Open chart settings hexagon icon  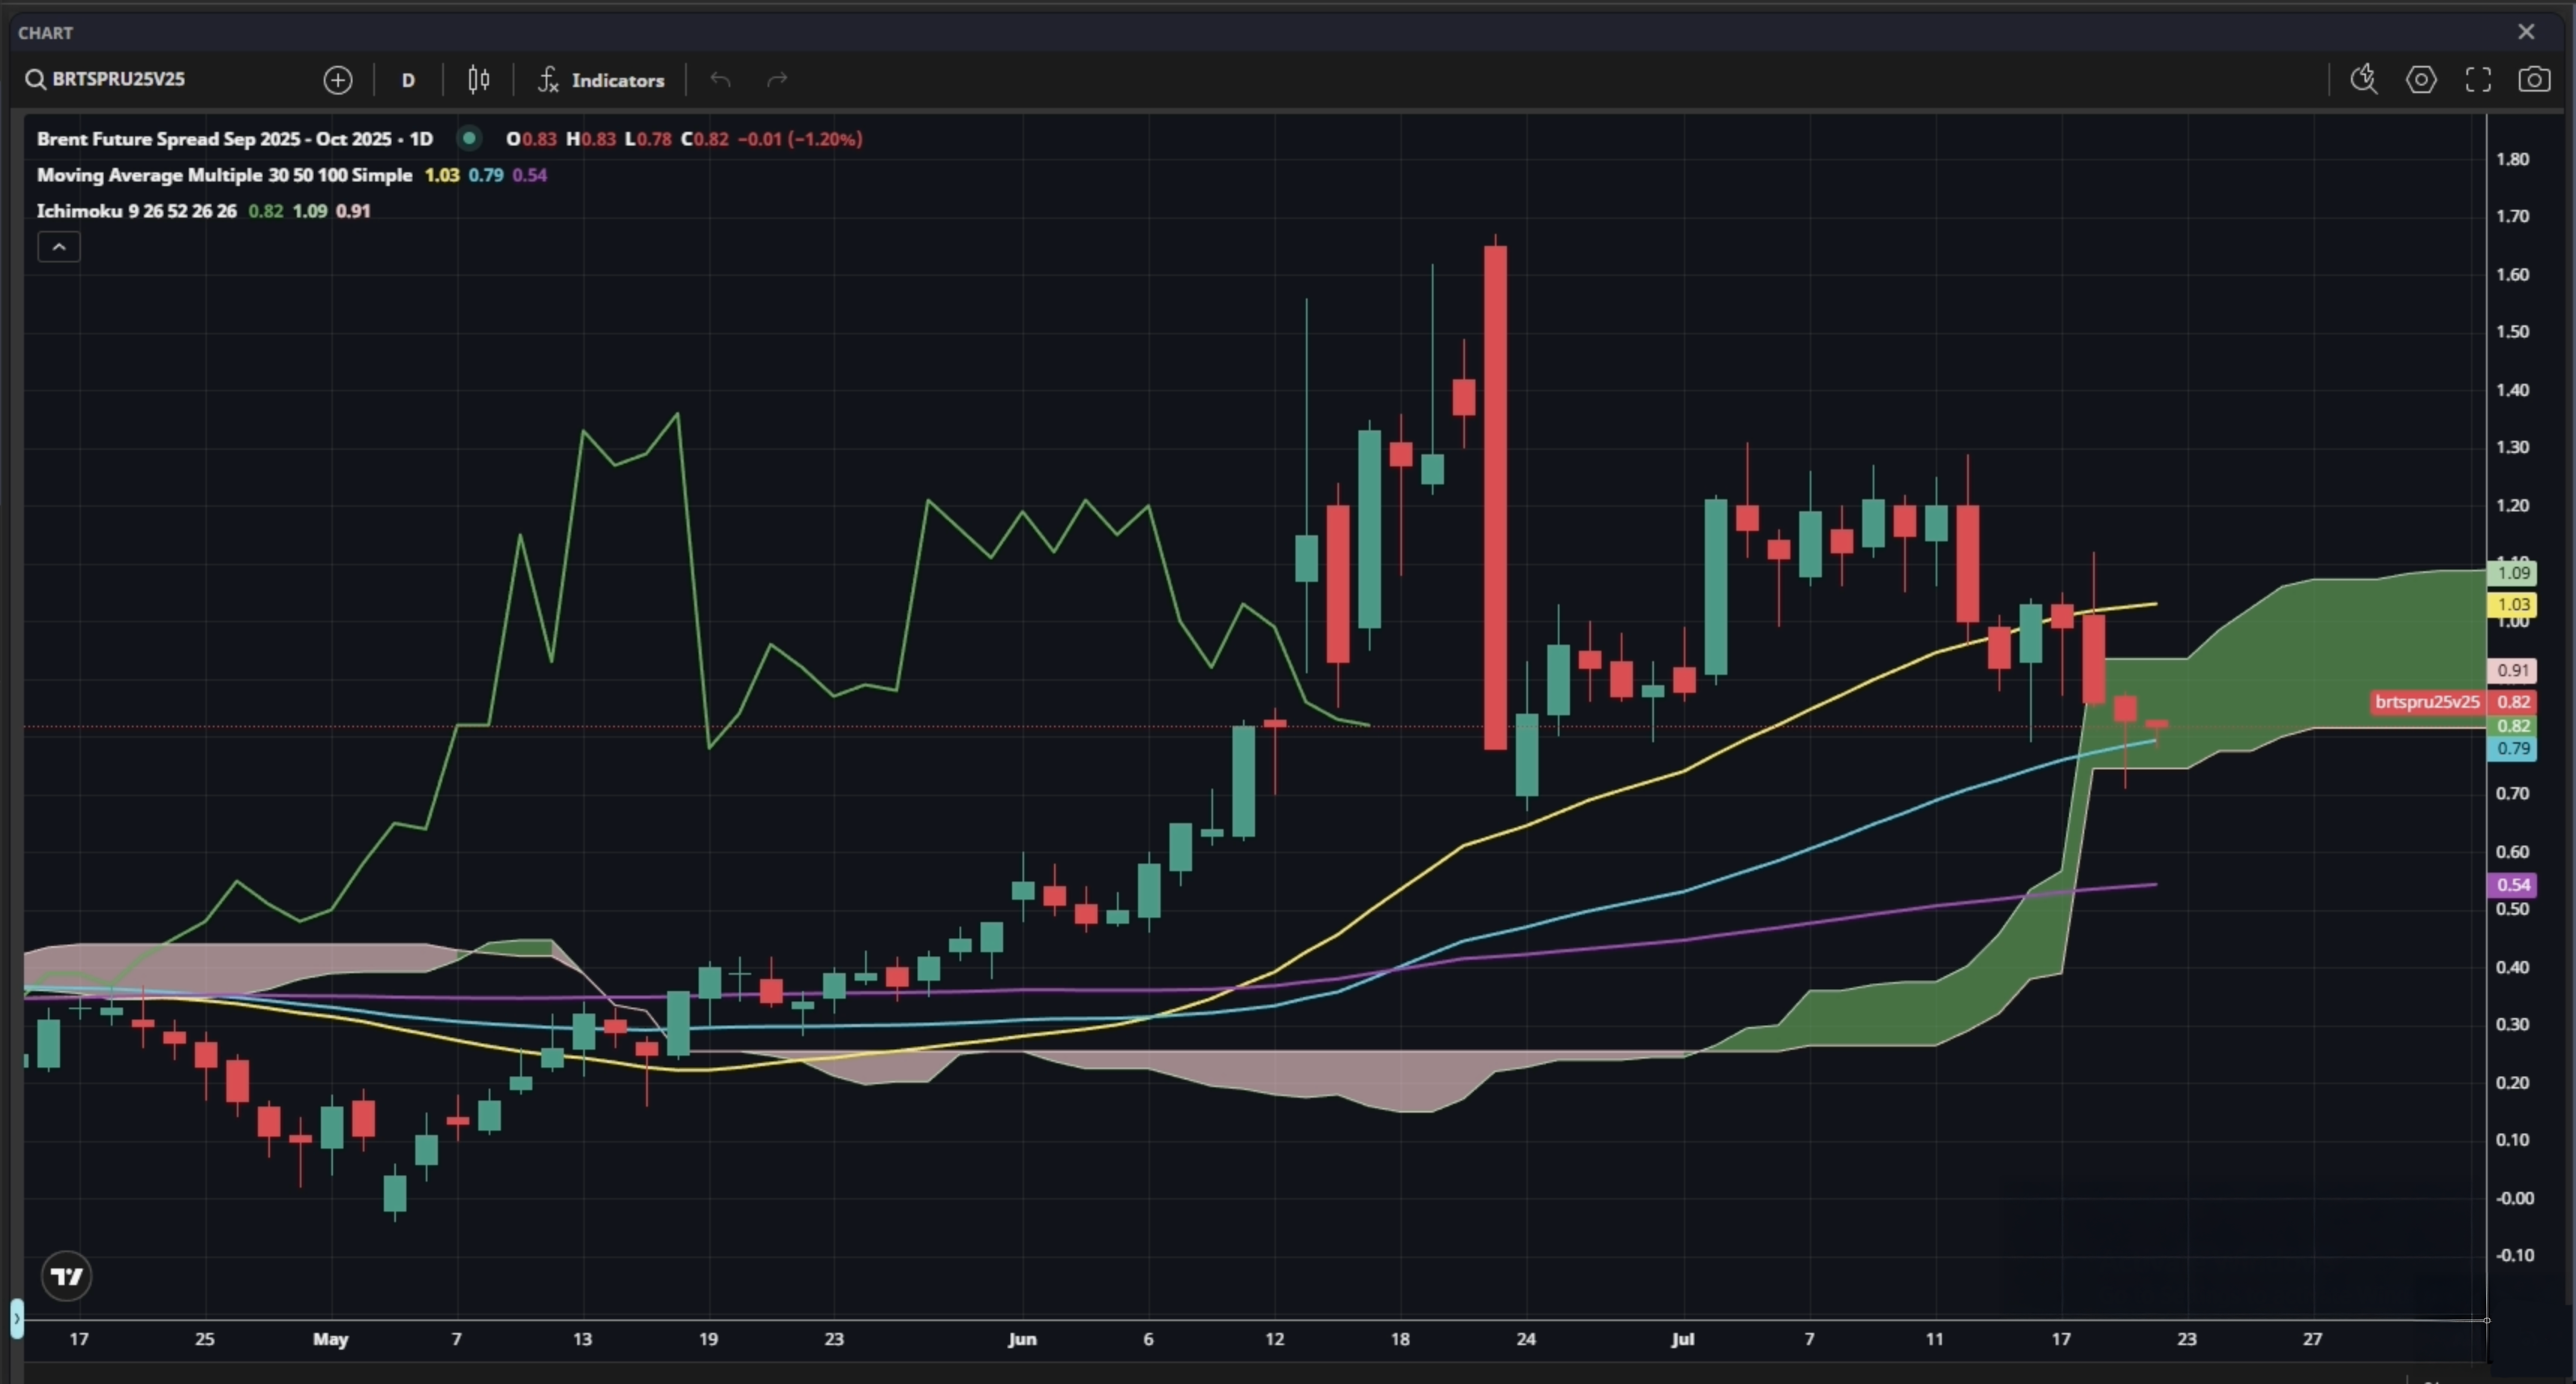[x=2421, y=79]
